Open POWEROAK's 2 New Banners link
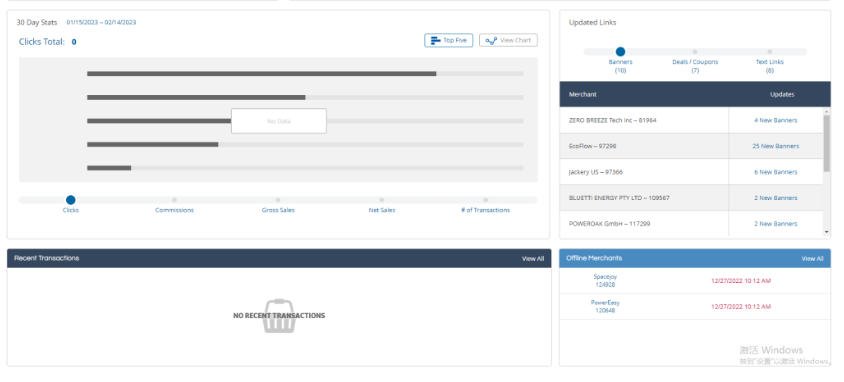This screenshot has width=844, height=382. click(x=776, y=224)
